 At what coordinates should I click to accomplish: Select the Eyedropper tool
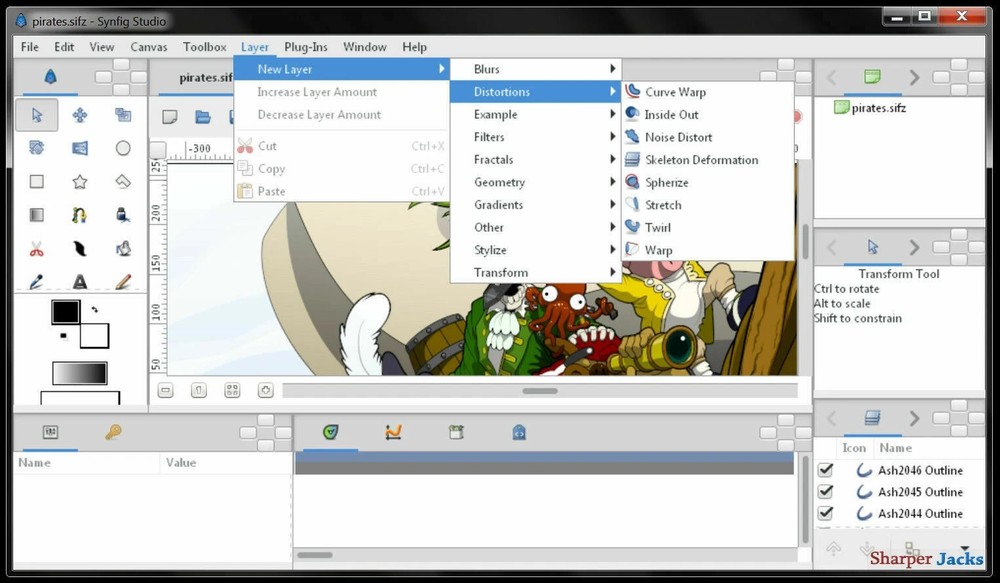[36, 281]
